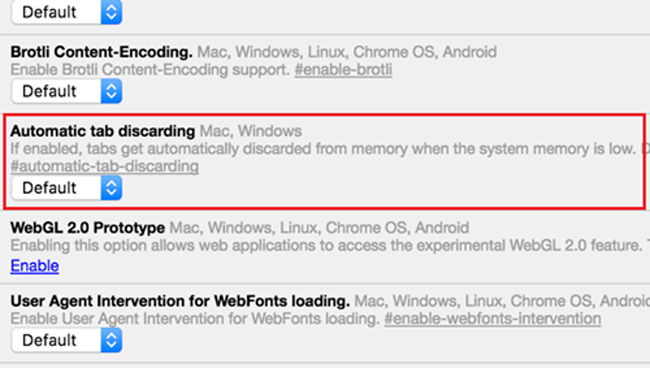Click blue stepper arrows under Automatic tab discarding
Screen dimensions: 650x368
tap(111, 188)
